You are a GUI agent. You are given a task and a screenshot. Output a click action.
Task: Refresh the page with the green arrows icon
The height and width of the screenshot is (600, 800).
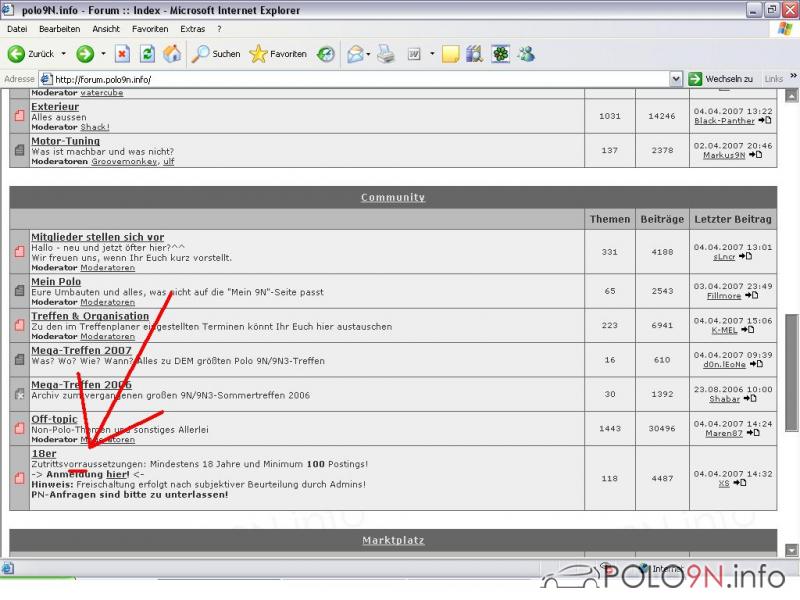point(147,54)
